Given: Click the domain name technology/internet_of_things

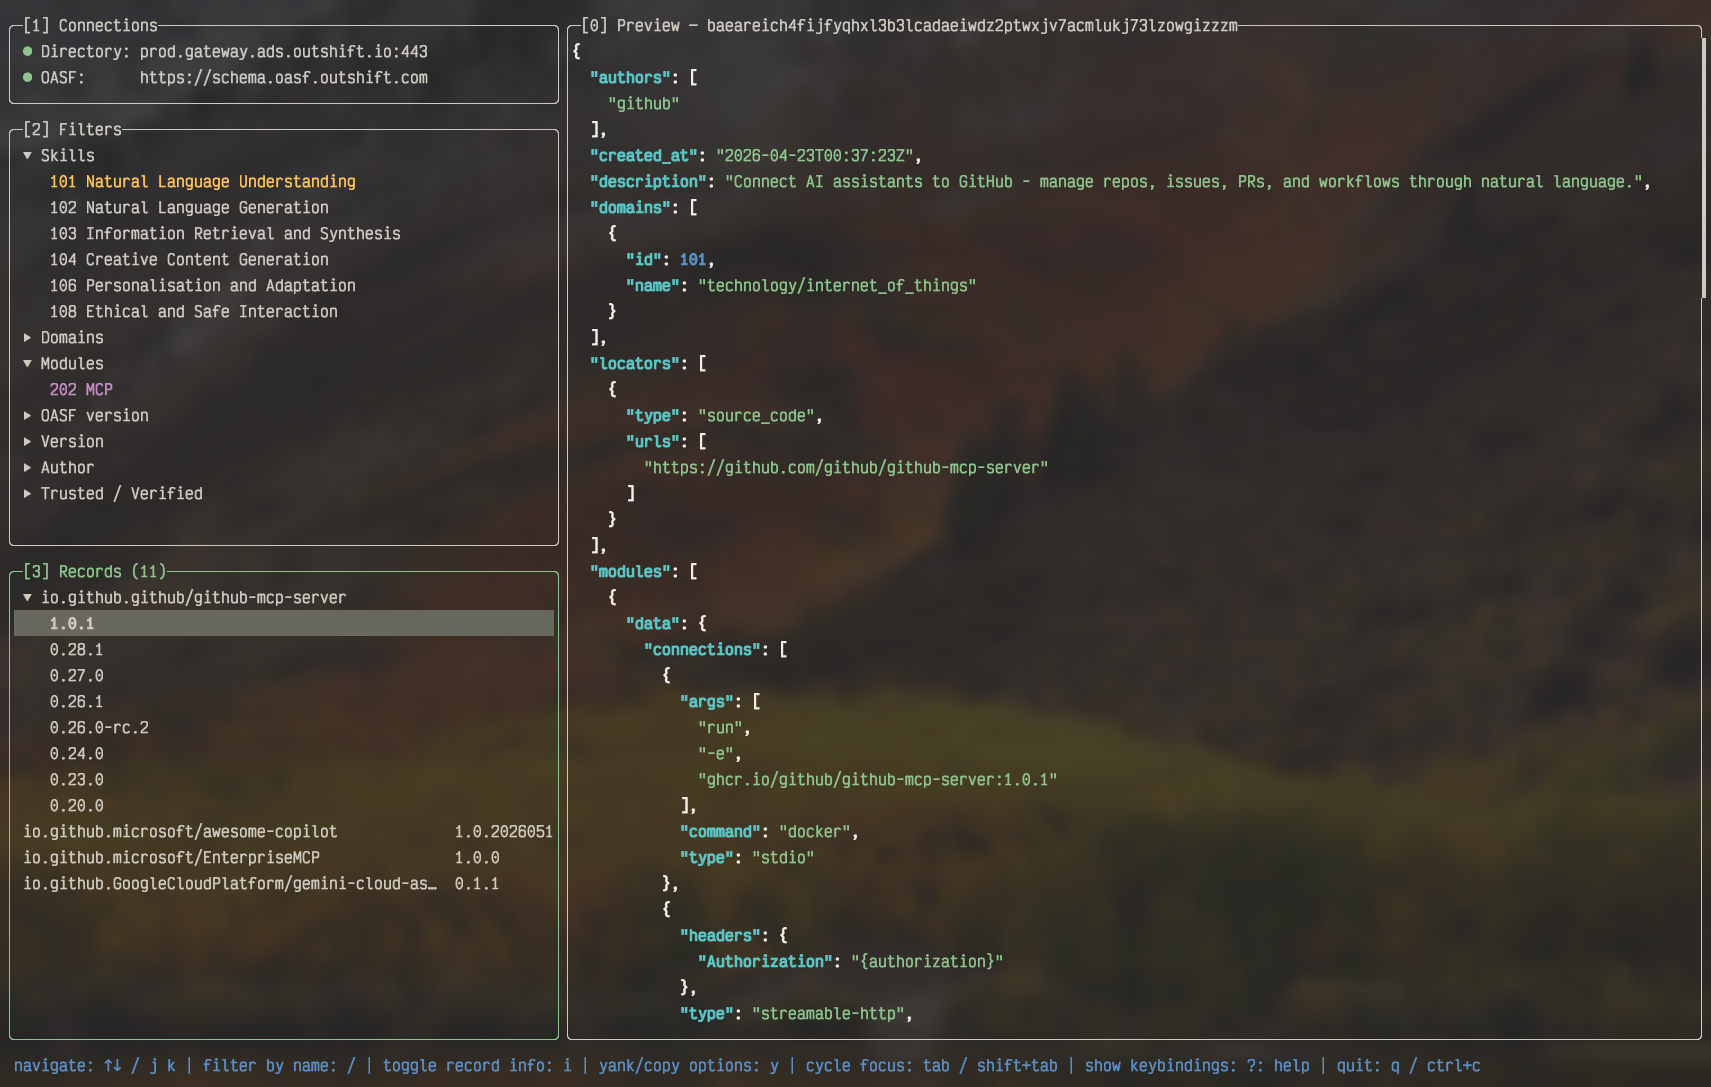Looking at the screenshot, I should click(837, 286).
